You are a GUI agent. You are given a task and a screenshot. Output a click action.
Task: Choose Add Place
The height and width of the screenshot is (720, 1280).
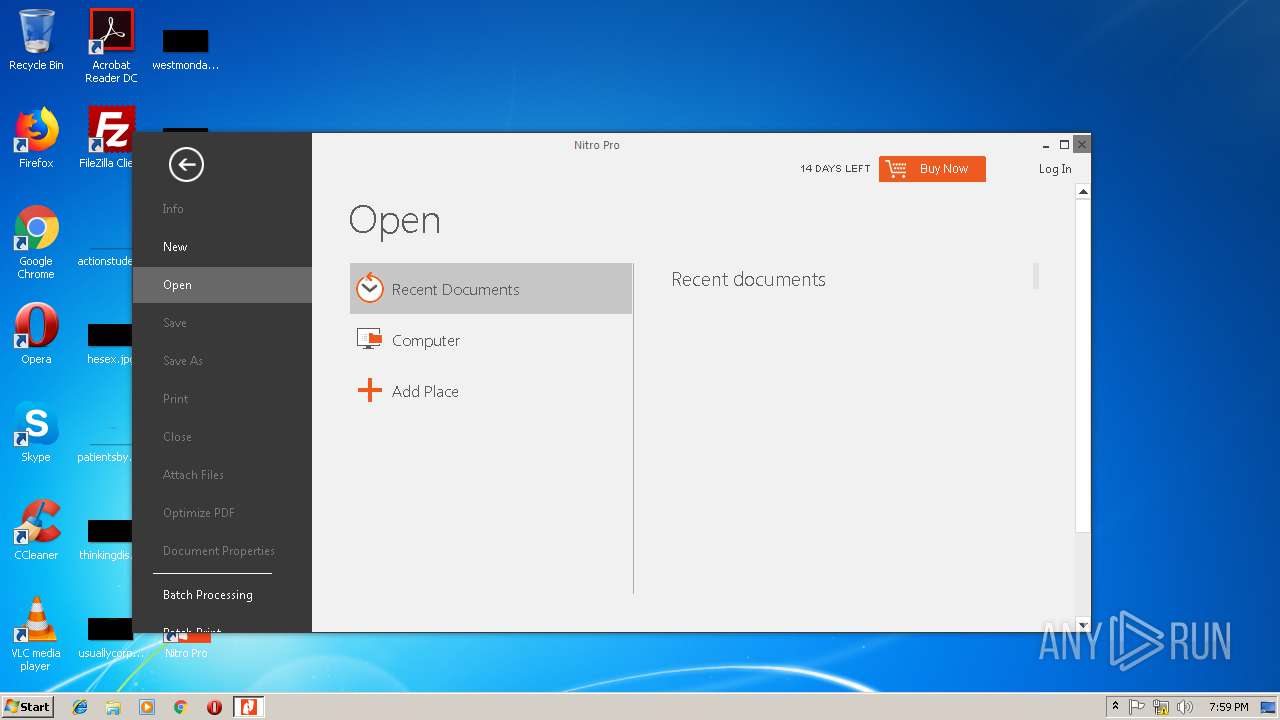tap(491, 391)
